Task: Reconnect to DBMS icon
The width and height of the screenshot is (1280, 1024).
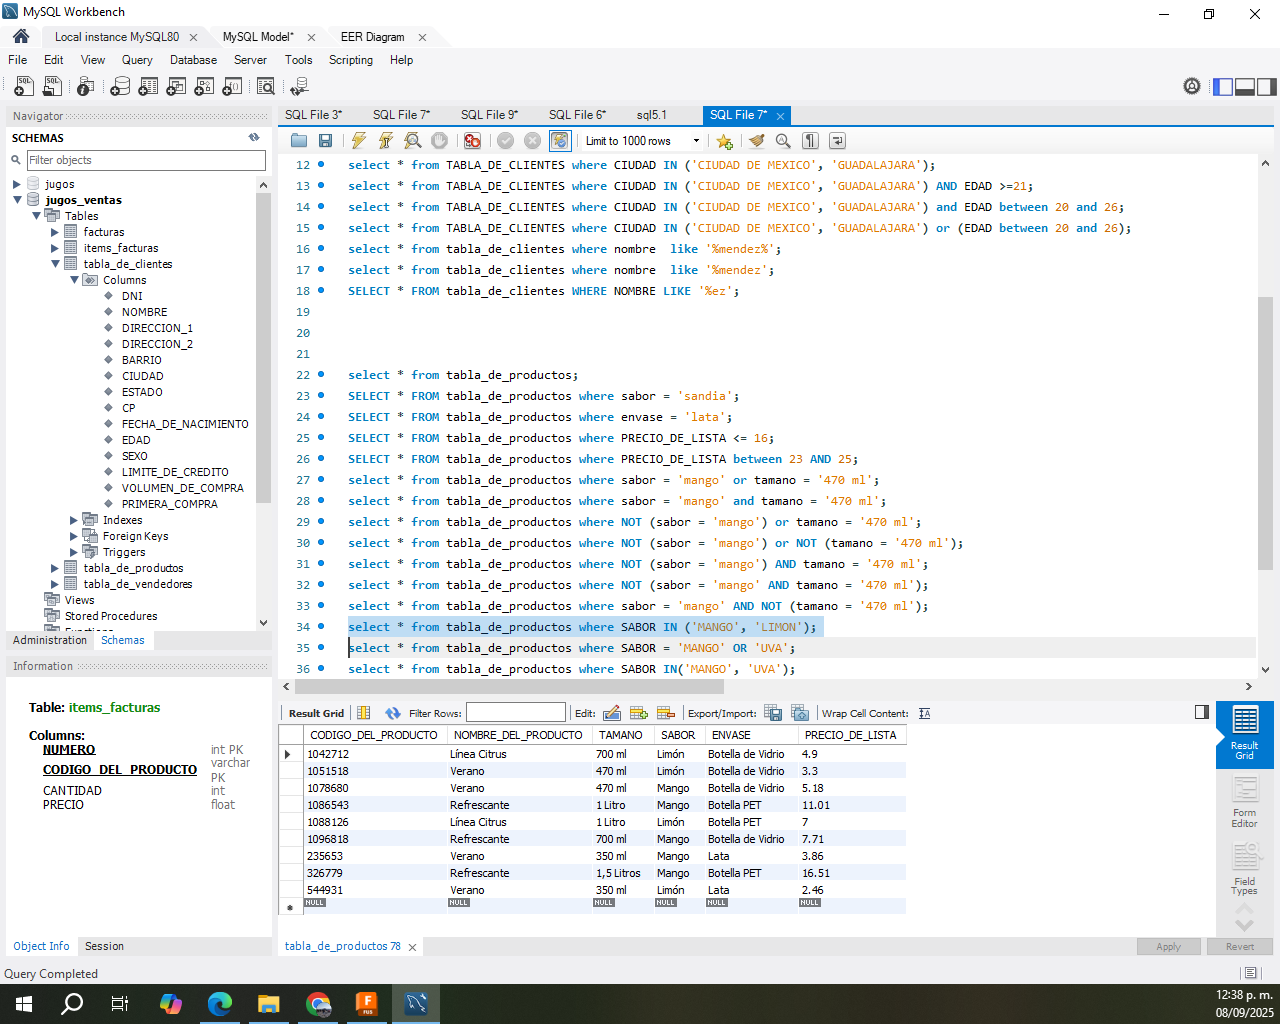Action: [298, 87]
